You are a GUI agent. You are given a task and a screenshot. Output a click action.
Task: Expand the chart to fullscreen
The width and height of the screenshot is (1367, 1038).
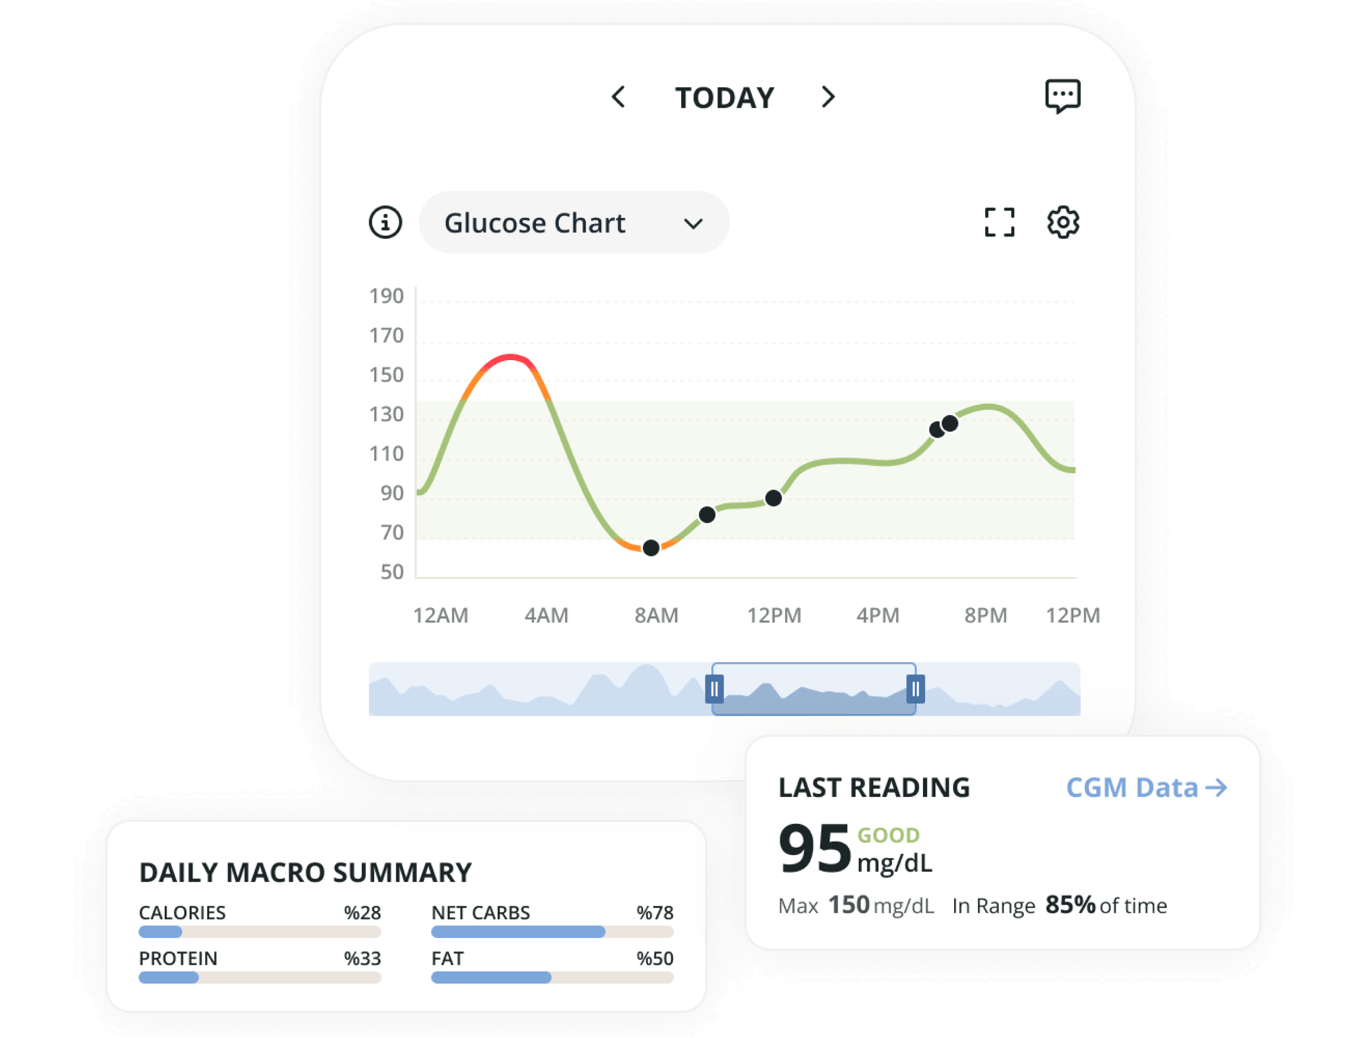[999, 222]
